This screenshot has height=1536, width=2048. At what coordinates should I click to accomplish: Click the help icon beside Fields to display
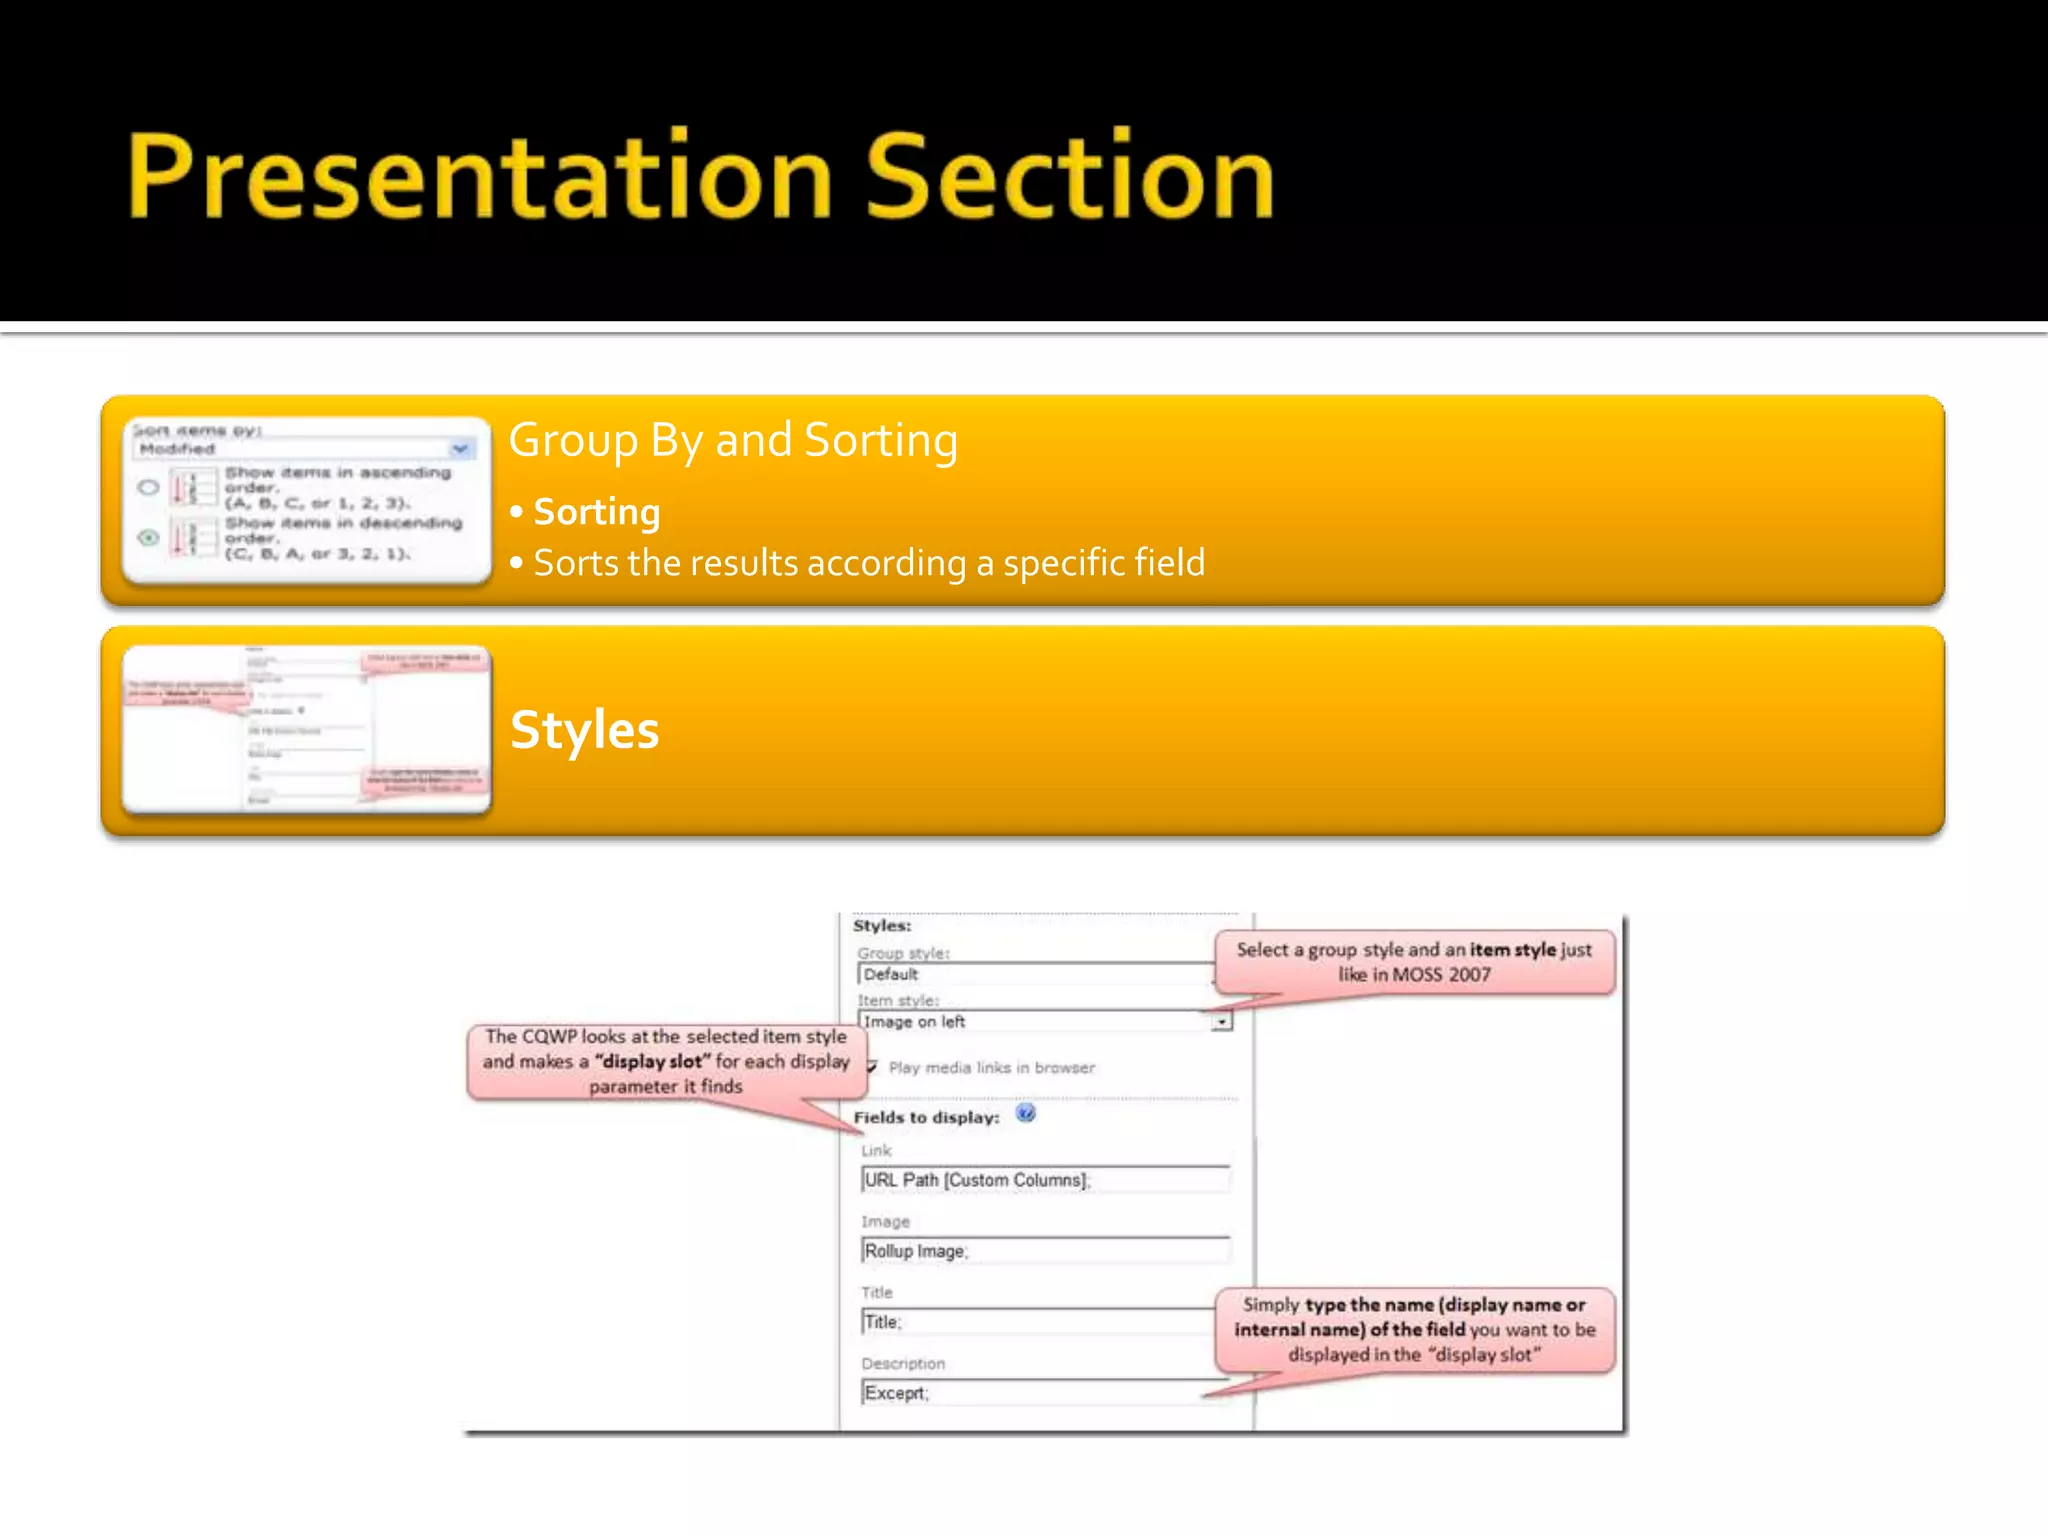pyautogui.click(x=1026, y=1114)
